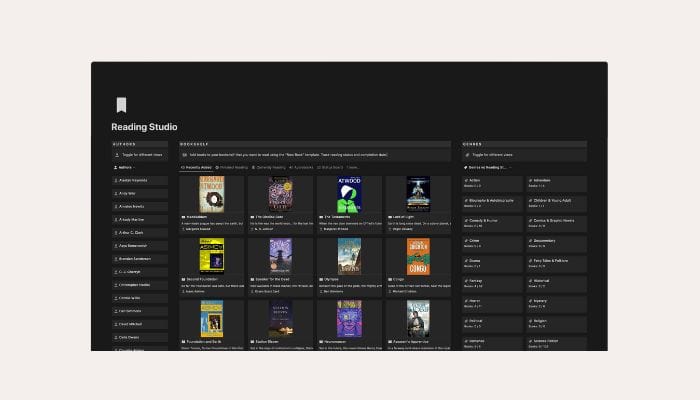Click tag icon beside Mystery genre
Image resolution: width=700 pixels, height=400 pixels.
pyautogui.click(x=530, y=301)
